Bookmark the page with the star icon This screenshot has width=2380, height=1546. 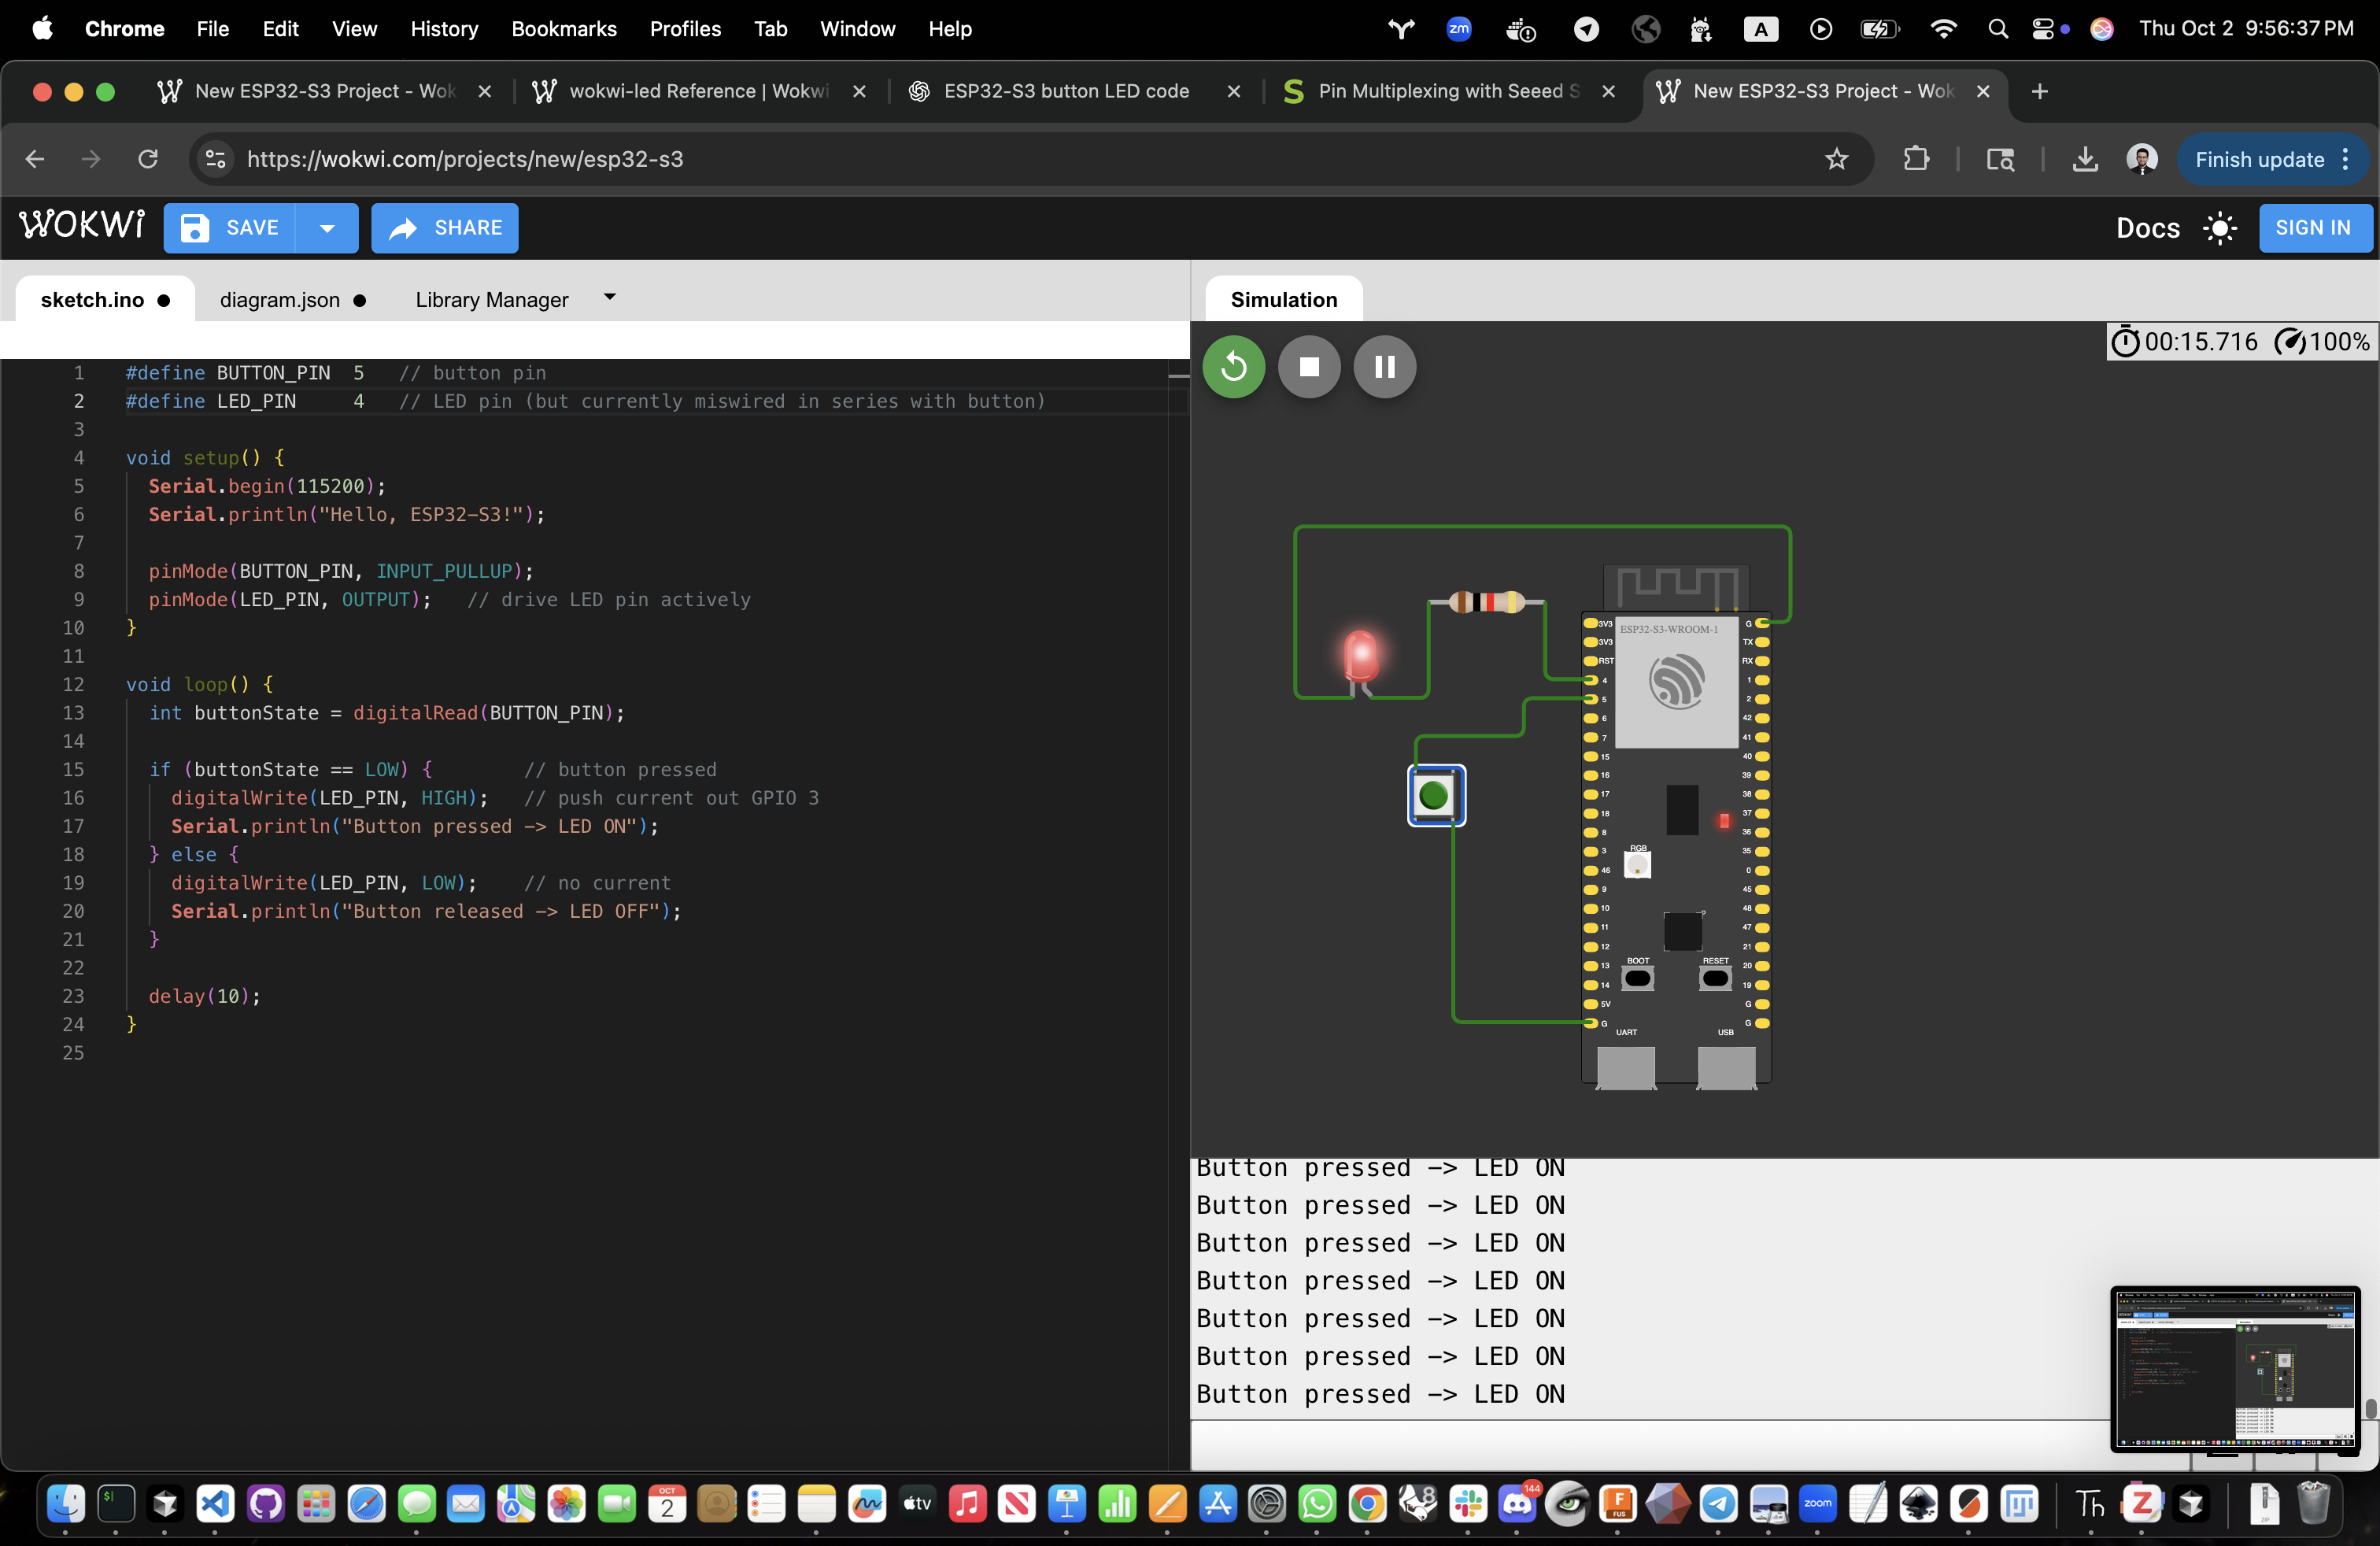(x=1836, y=160)
